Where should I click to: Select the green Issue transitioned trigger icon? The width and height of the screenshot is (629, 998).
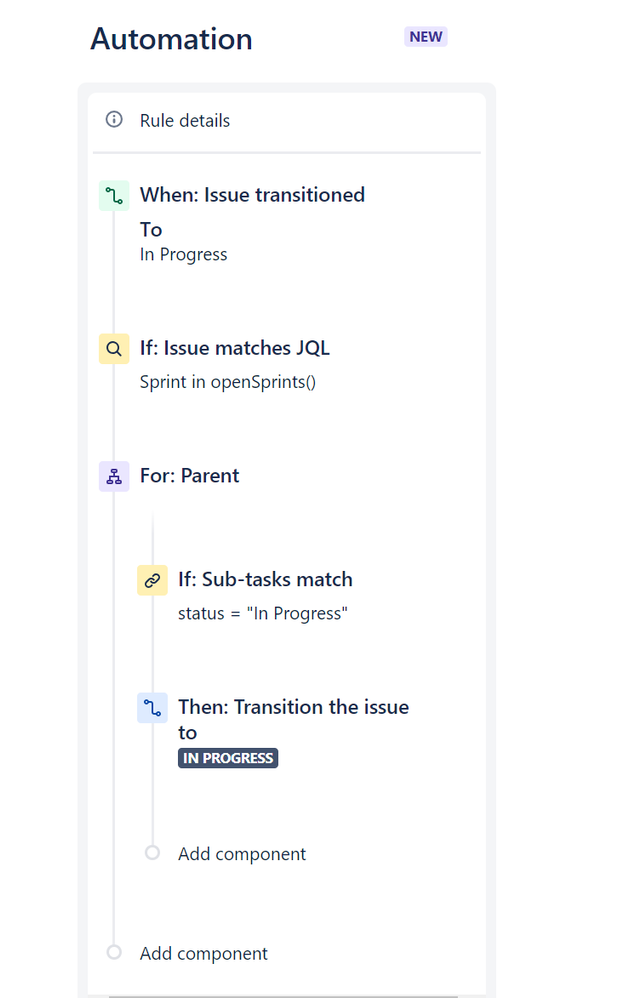(x=114, y=196)
